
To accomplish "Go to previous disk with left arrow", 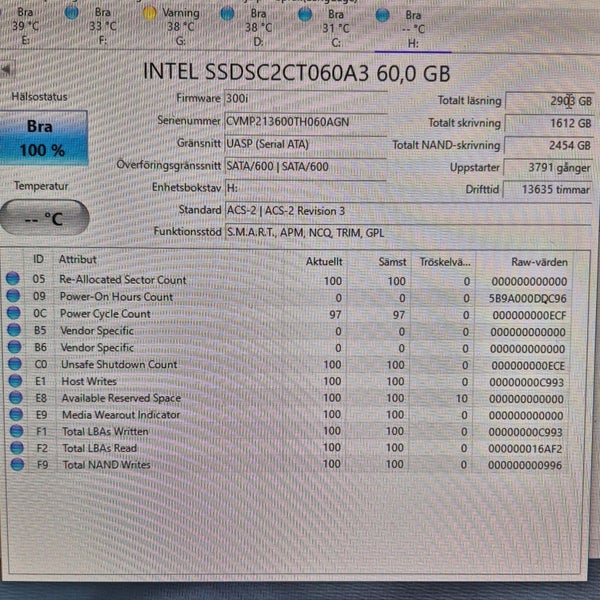I will 5,70.
